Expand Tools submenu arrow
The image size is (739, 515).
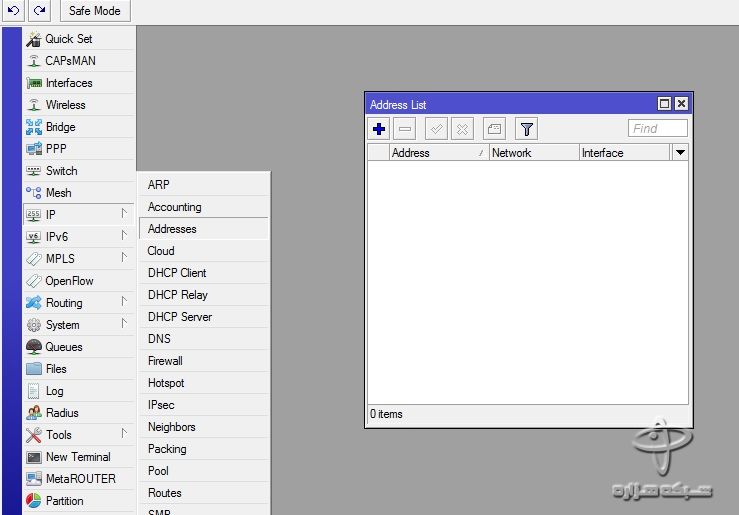[124, 433]
